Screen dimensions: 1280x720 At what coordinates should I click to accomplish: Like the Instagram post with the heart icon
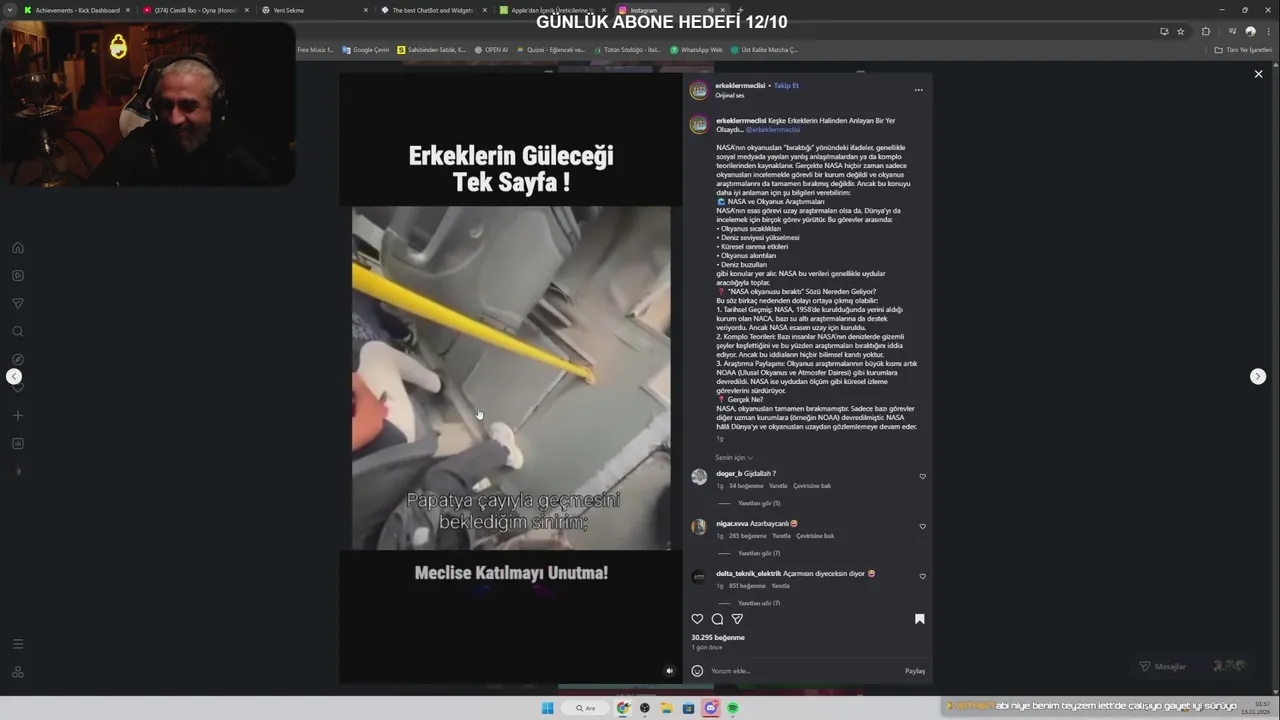(698, 619)
